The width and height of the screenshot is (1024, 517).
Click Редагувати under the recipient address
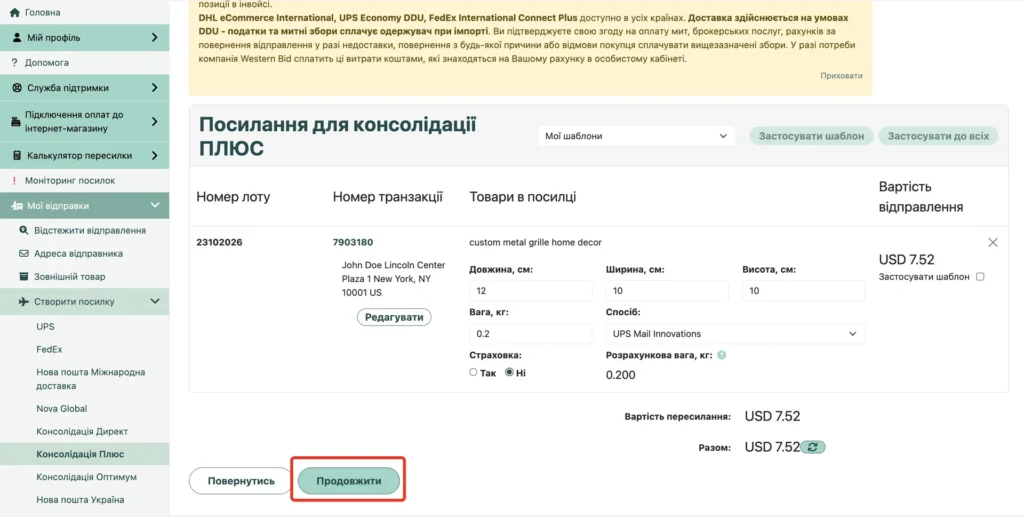point(394,317)
